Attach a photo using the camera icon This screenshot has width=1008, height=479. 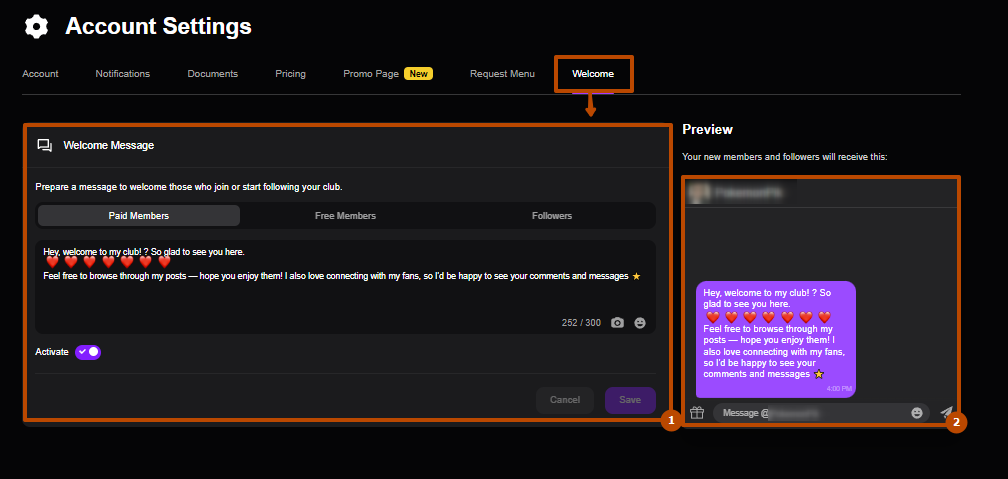[617, 323]
